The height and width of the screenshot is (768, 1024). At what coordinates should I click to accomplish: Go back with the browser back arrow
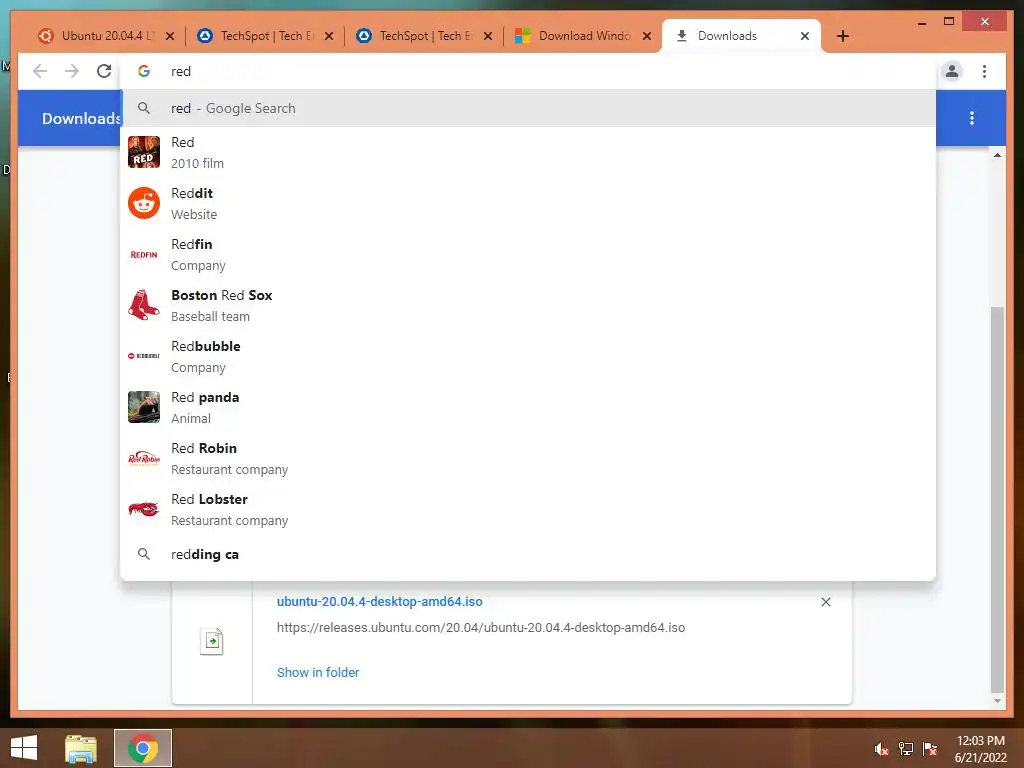coord(40,71)
